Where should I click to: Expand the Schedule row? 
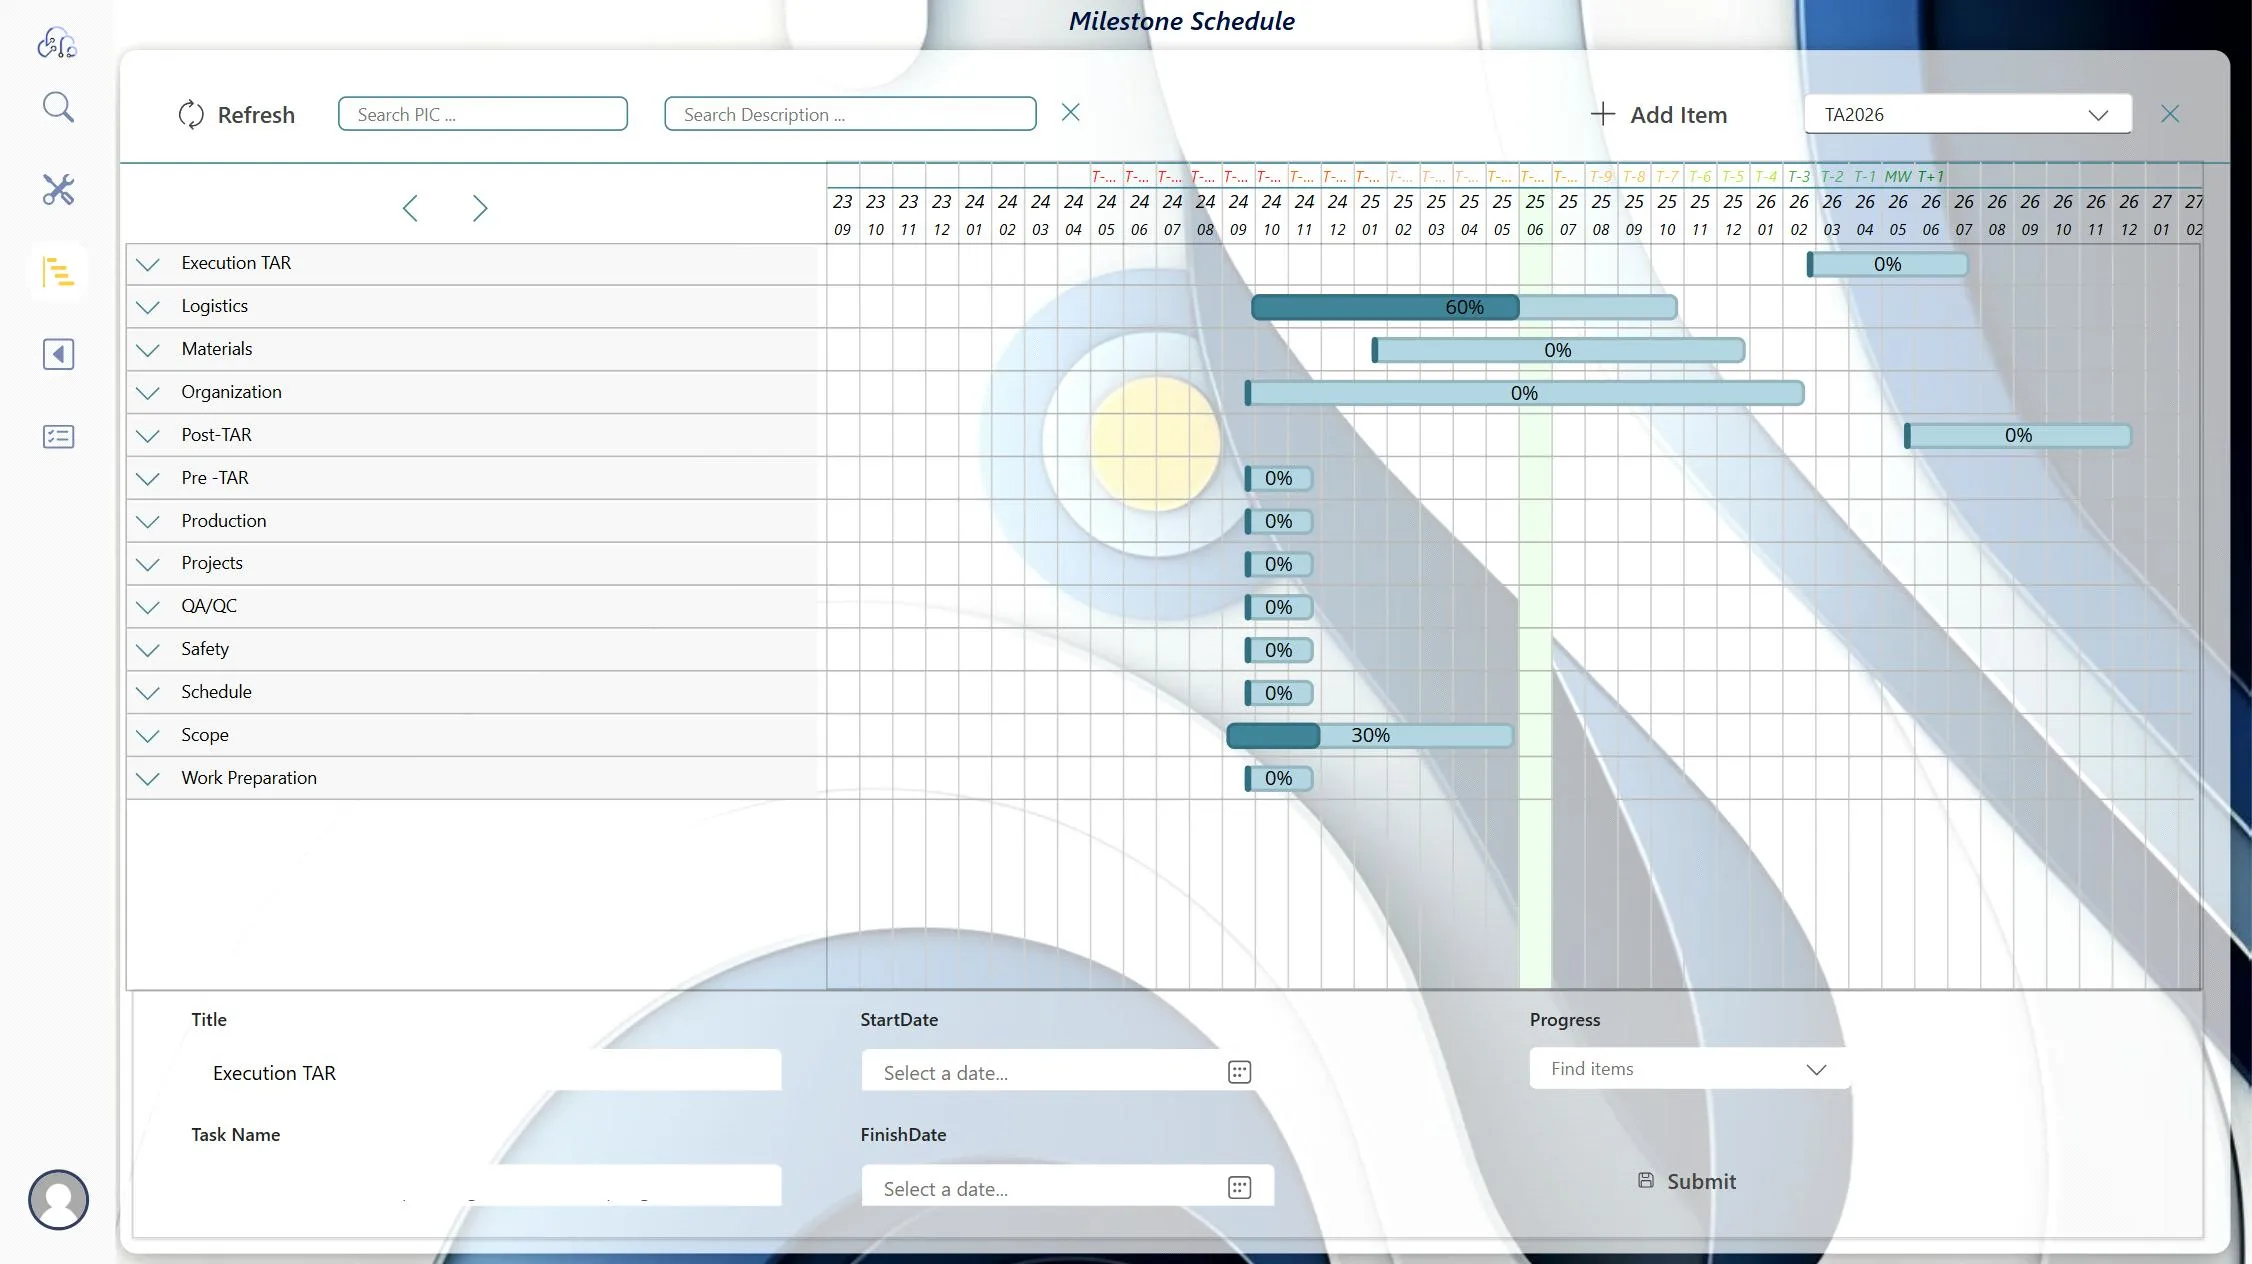(148, 693)
